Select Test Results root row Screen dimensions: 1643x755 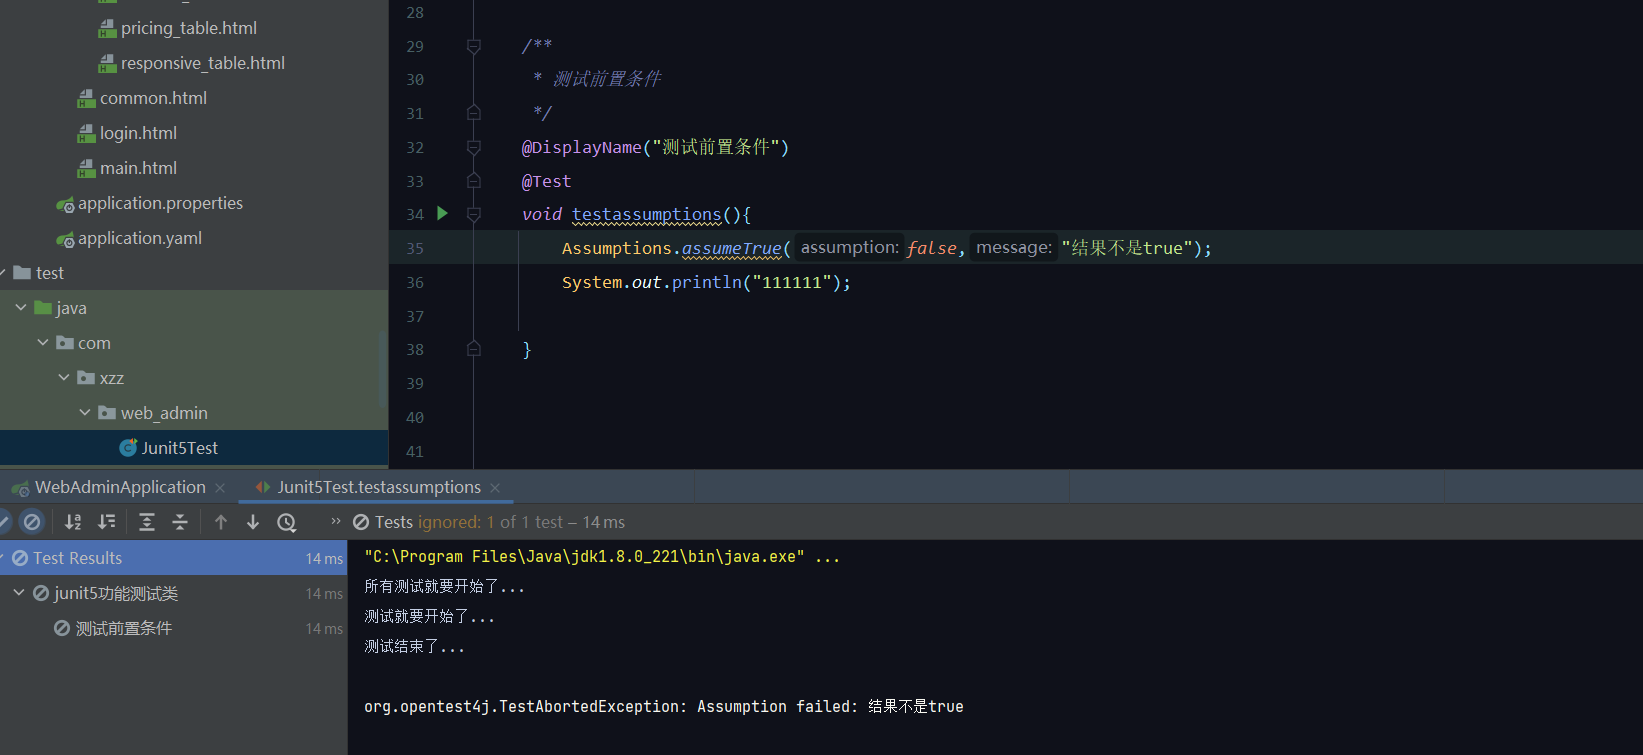[x=174, y=558]
